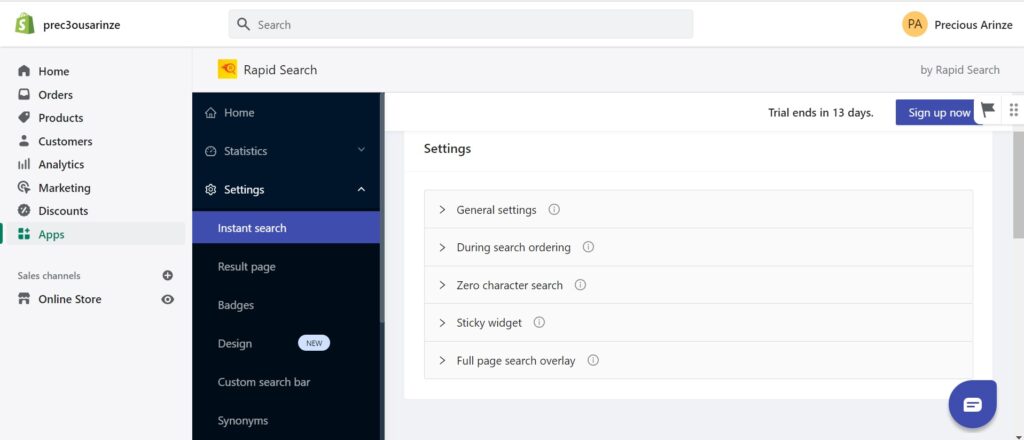
Task: Click the 'Sales channels' label
Action: click(49, 275)
